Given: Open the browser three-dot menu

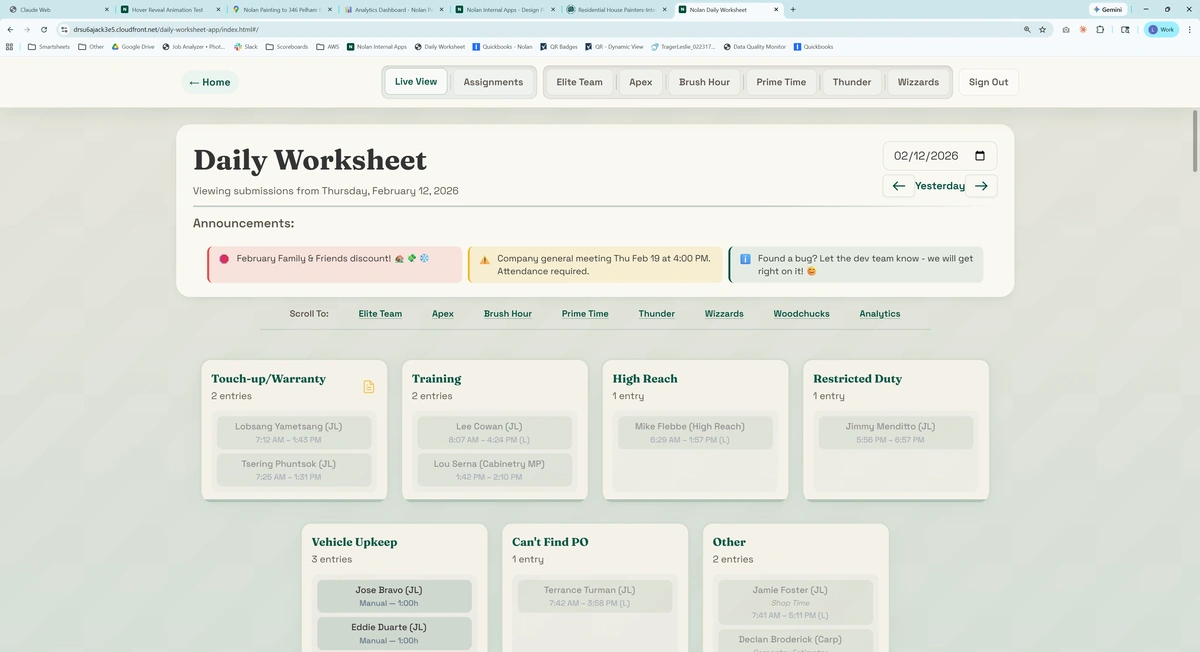Looking at the screenshot, I should click(1189, 29).
